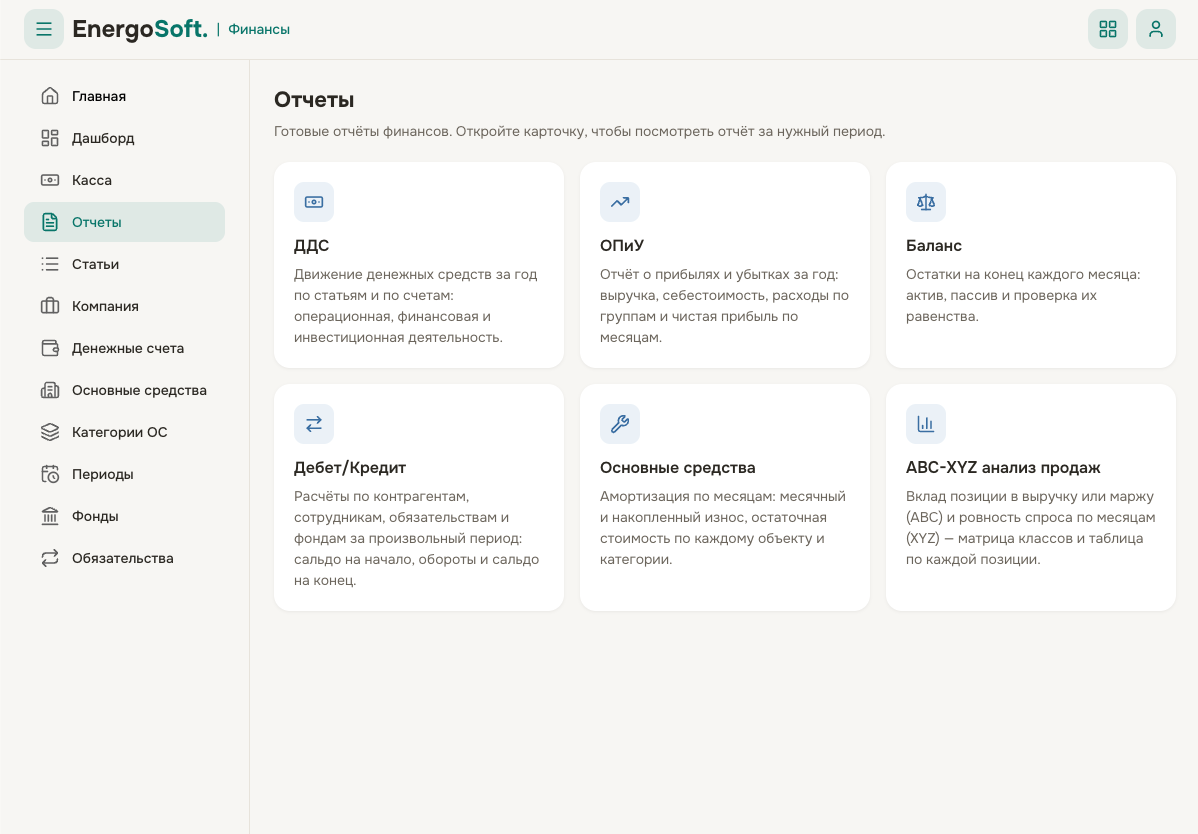Select Категории ОС in sidebar
The width and height of the screenshot is (1198, 834).
pyautogui.click(x=125, y=432)
